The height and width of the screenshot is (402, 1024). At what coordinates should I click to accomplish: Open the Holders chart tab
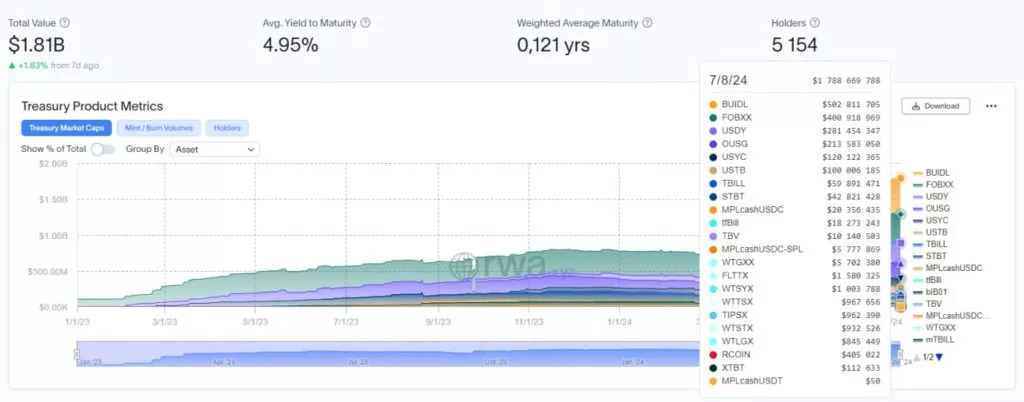227,128
